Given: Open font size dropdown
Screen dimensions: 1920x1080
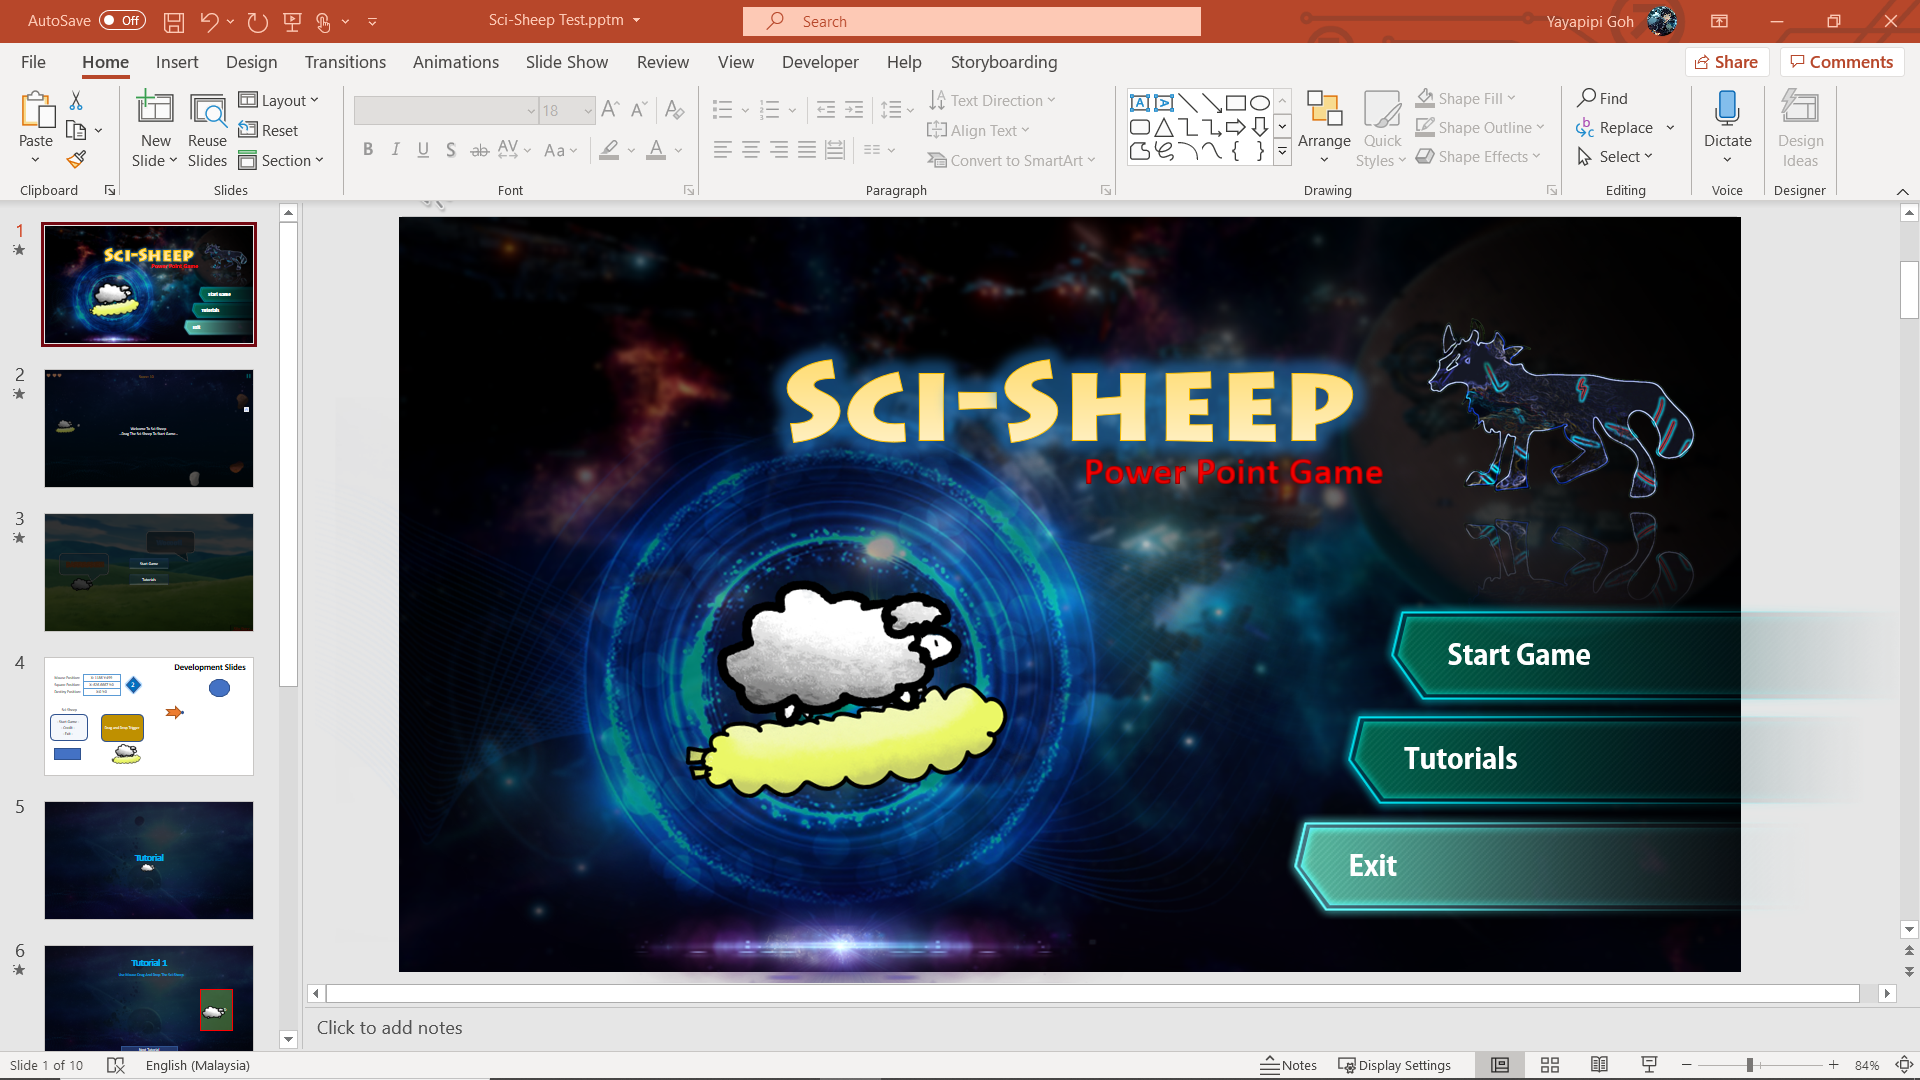Looking at the screenshot, I should [588, 110].
